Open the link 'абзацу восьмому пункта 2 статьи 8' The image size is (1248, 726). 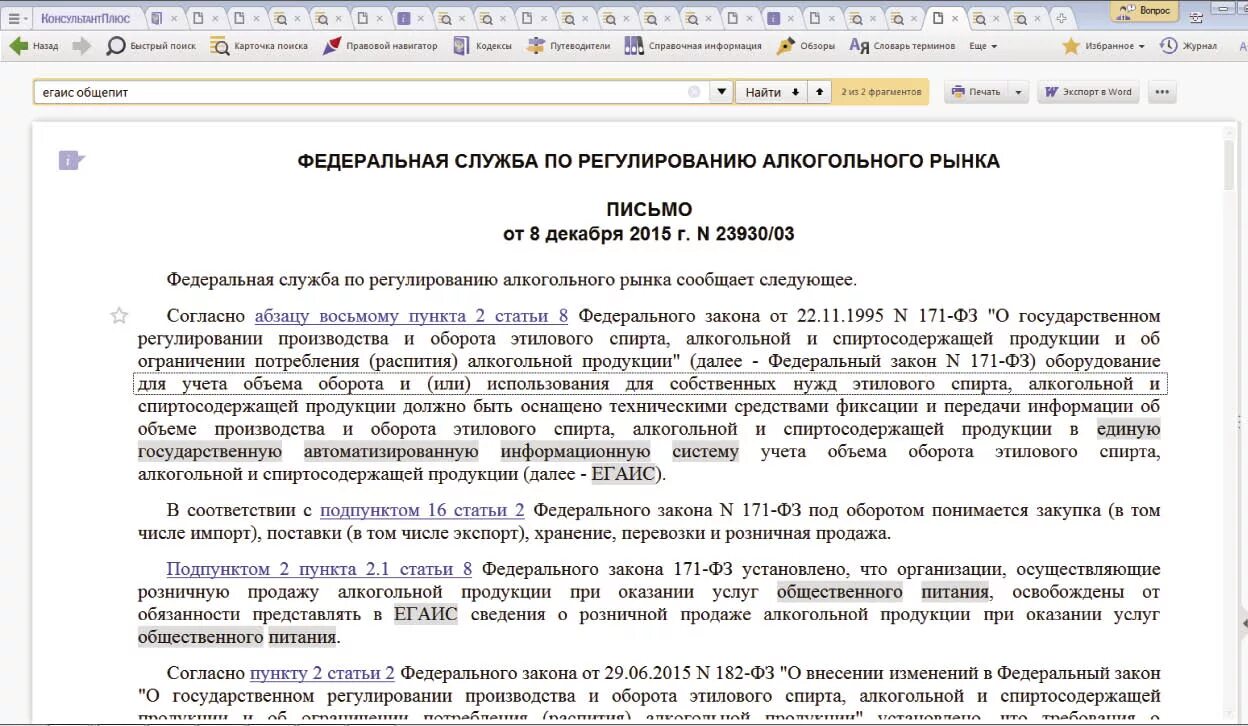pos(411,316)
